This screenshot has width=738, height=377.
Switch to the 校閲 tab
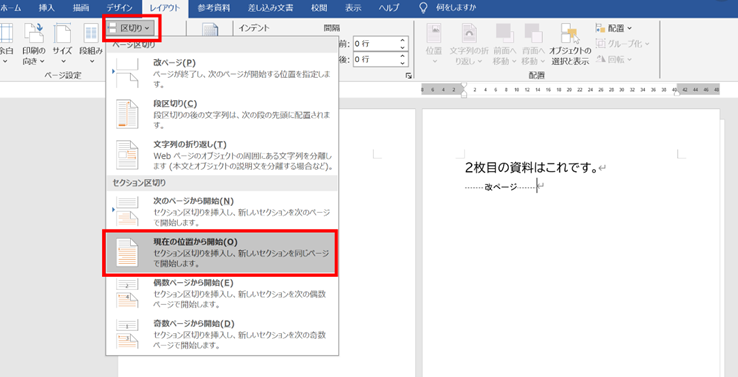coord(319,8)
